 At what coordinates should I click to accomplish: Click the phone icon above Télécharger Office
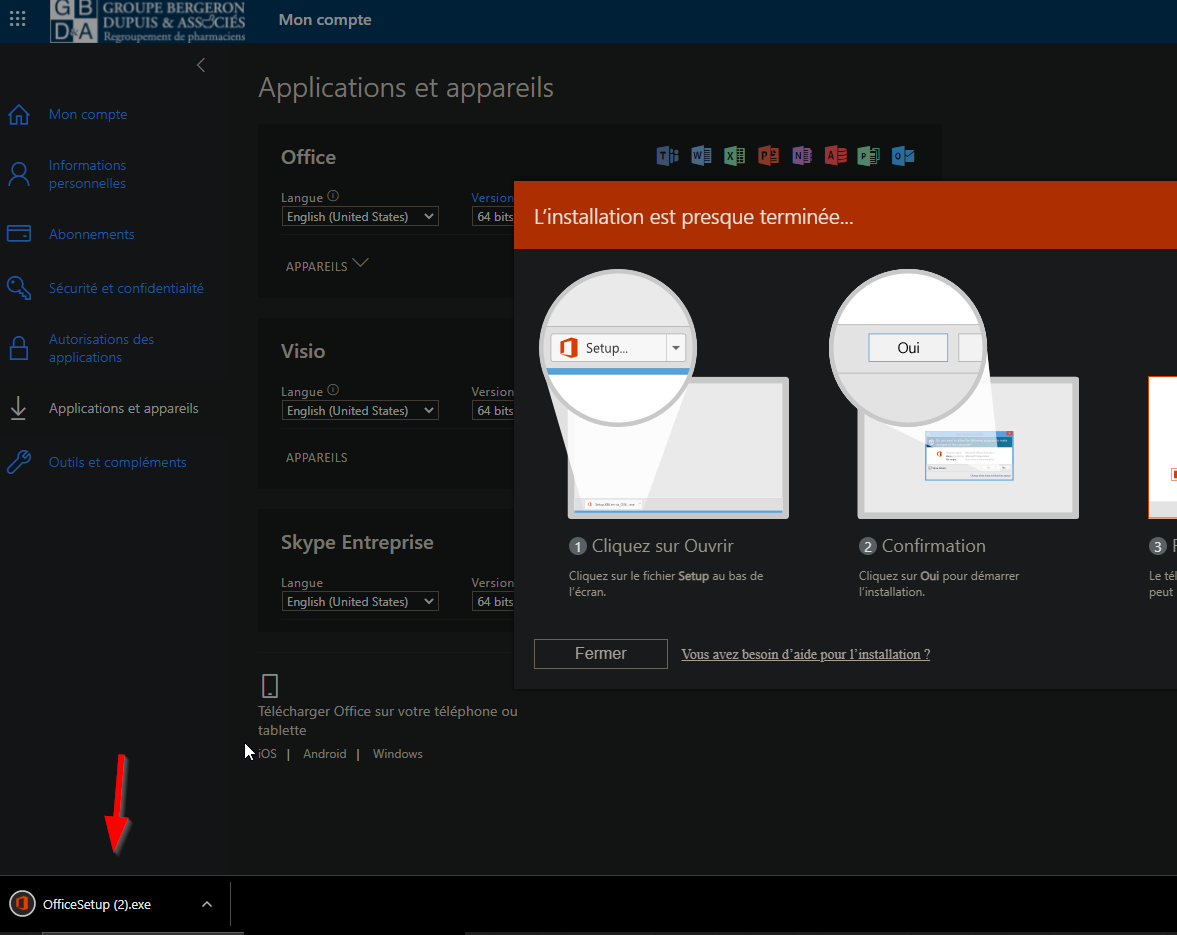click(x=269, y=686)
